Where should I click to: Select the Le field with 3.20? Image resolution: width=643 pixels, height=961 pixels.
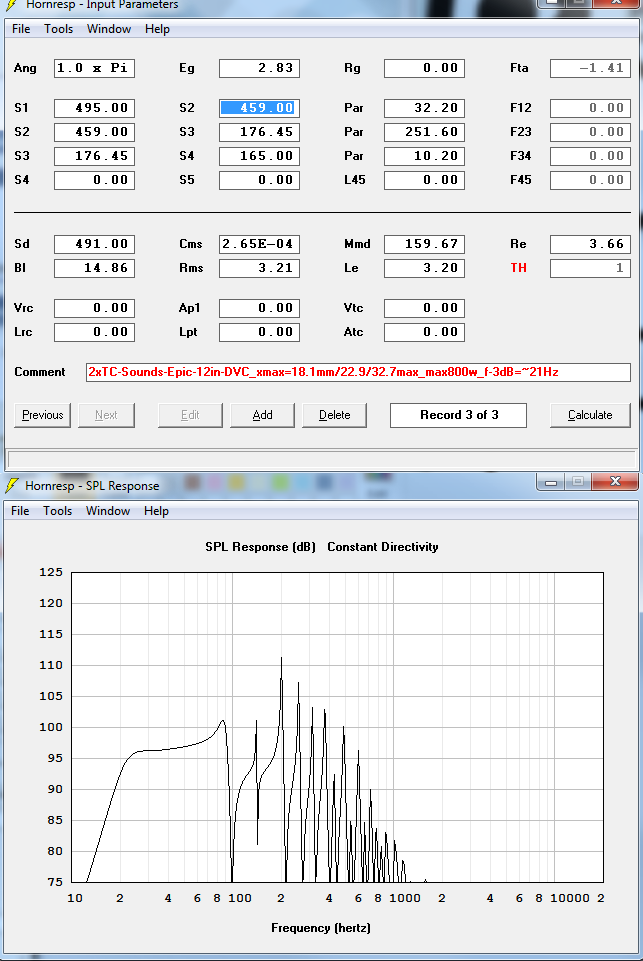click(424, 268)
